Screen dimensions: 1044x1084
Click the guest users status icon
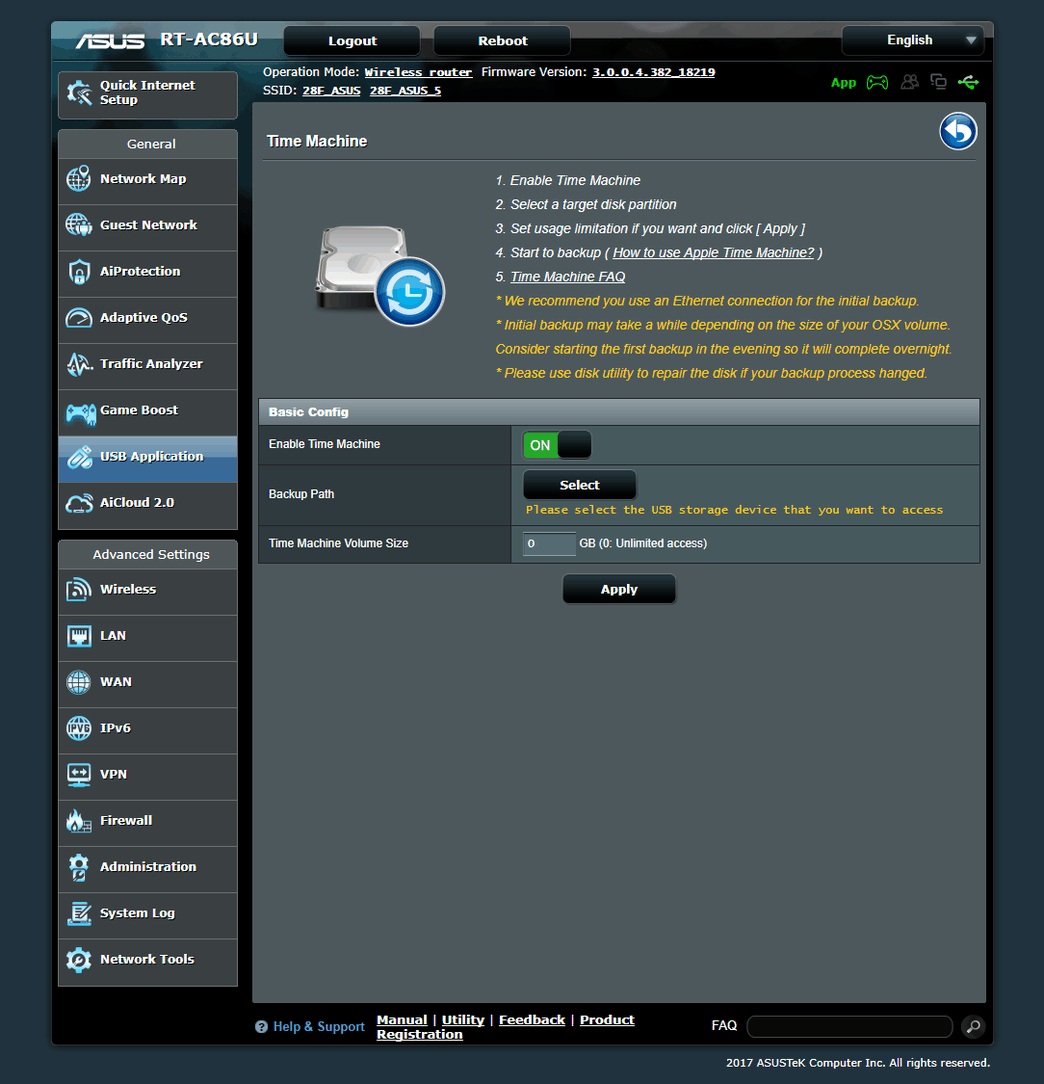click(x=910, y=82)
